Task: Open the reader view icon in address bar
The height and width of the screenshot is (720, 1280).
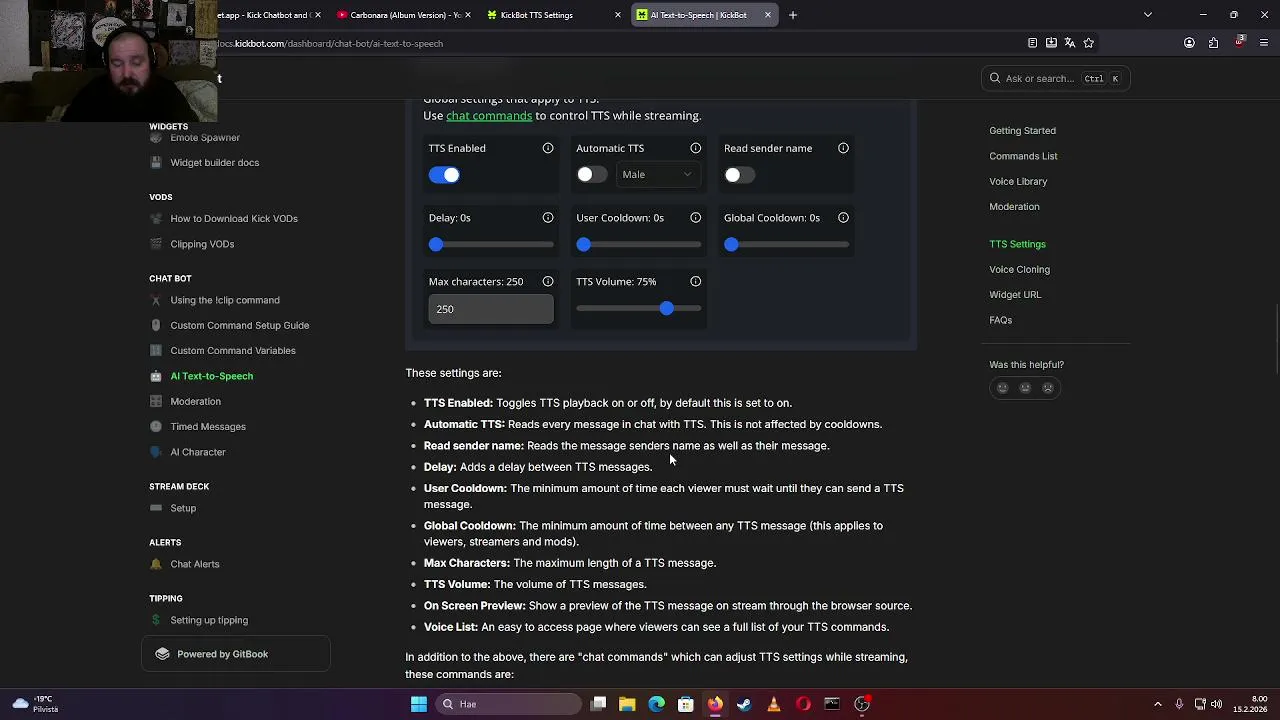Action: pyautogui.click(x=1032, y=43)
